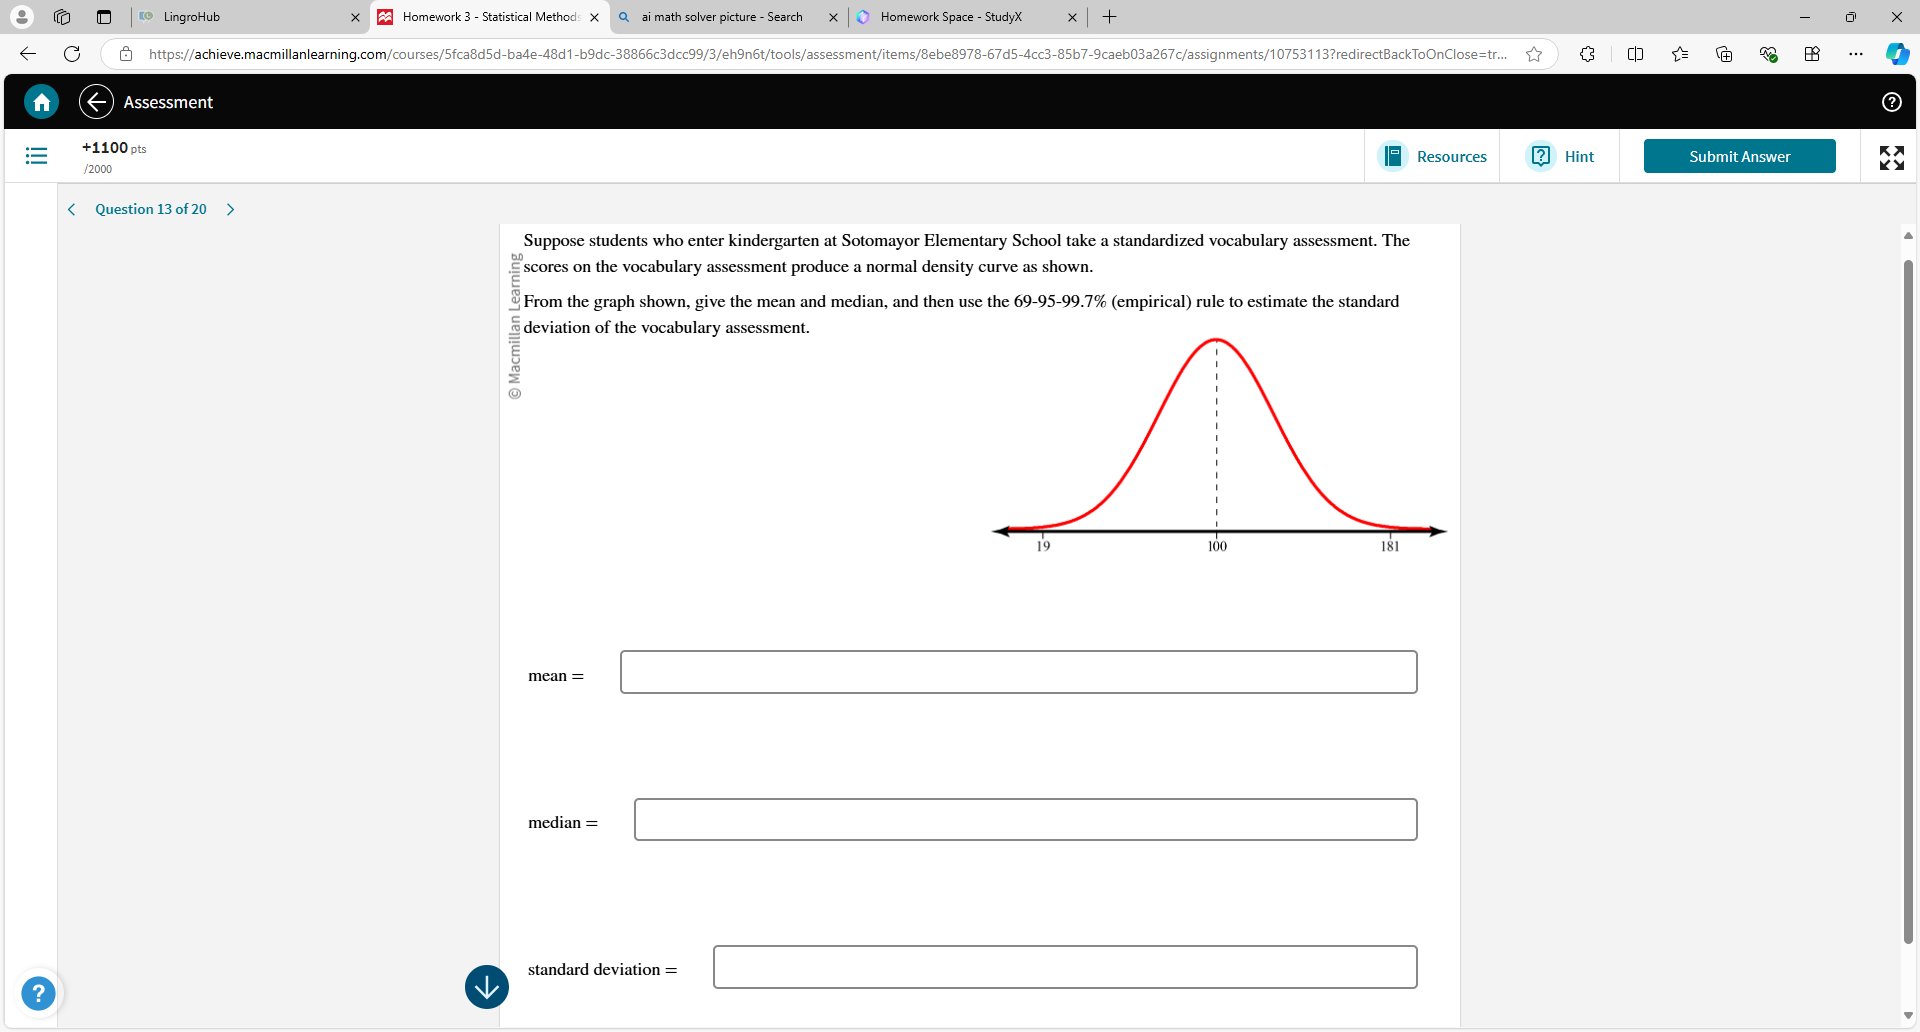Add page to favorites star
The height and width of the screenshot is (1032, 1920).
tap(1534, 54)
